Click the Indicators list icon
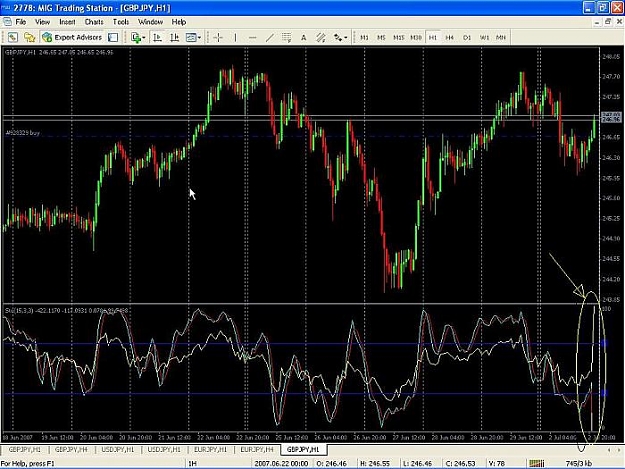Screen dimensions: 625x469 tap(191, 37)
